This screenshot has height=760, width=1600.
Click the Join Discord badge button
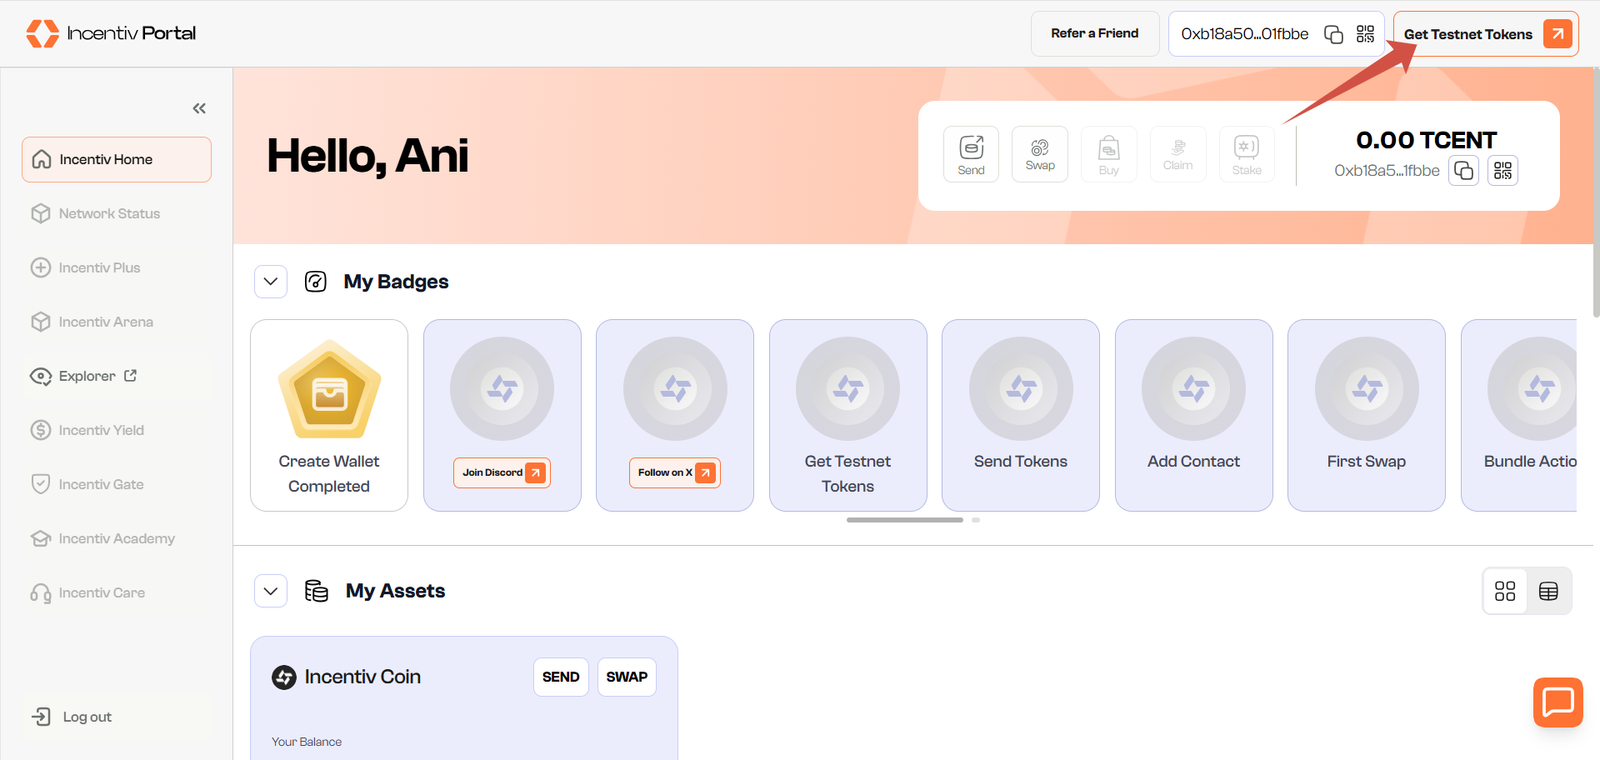[x=502, y=473]
